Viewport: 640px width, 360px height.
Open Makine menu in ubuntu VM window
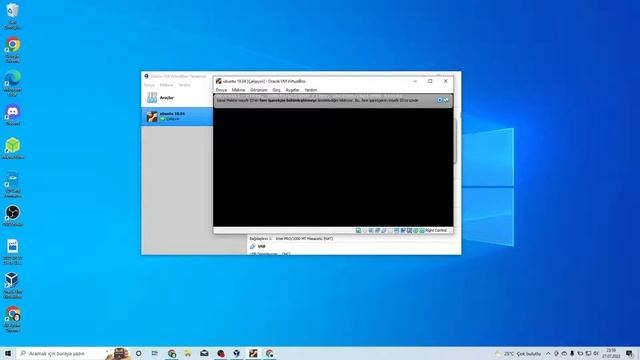[238, 90]
